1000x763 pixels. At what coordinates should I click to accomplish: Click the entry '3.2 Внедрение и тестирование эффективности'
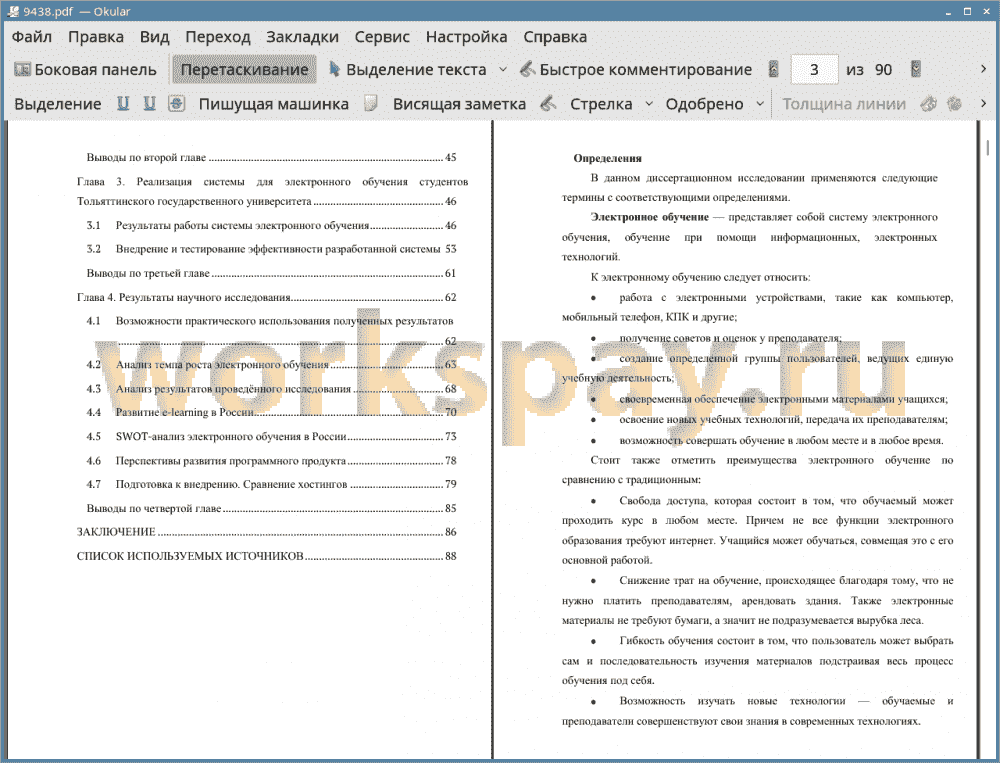pyautogui.click(x=272, y=249)
